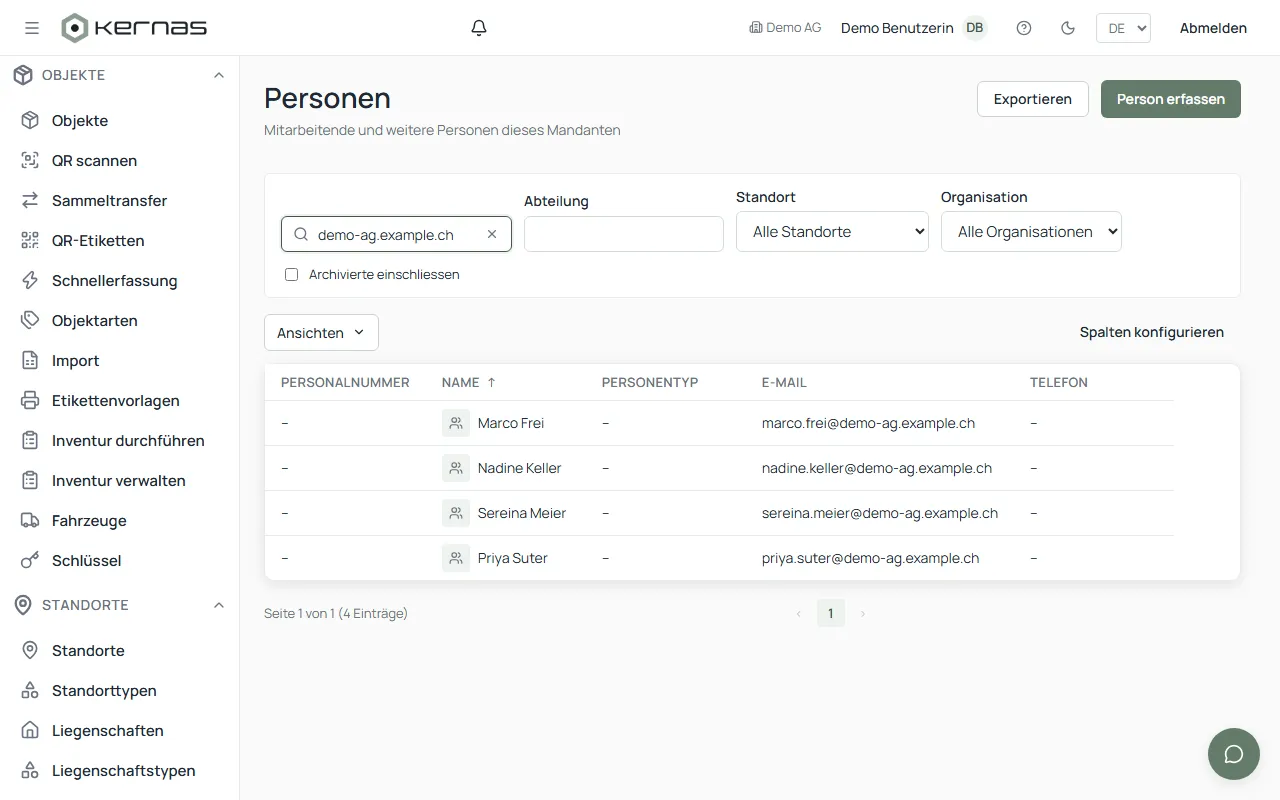The image size is (1280, 800).
Task: Click the Demo AG tenant label
Action: tap(785, 28)
